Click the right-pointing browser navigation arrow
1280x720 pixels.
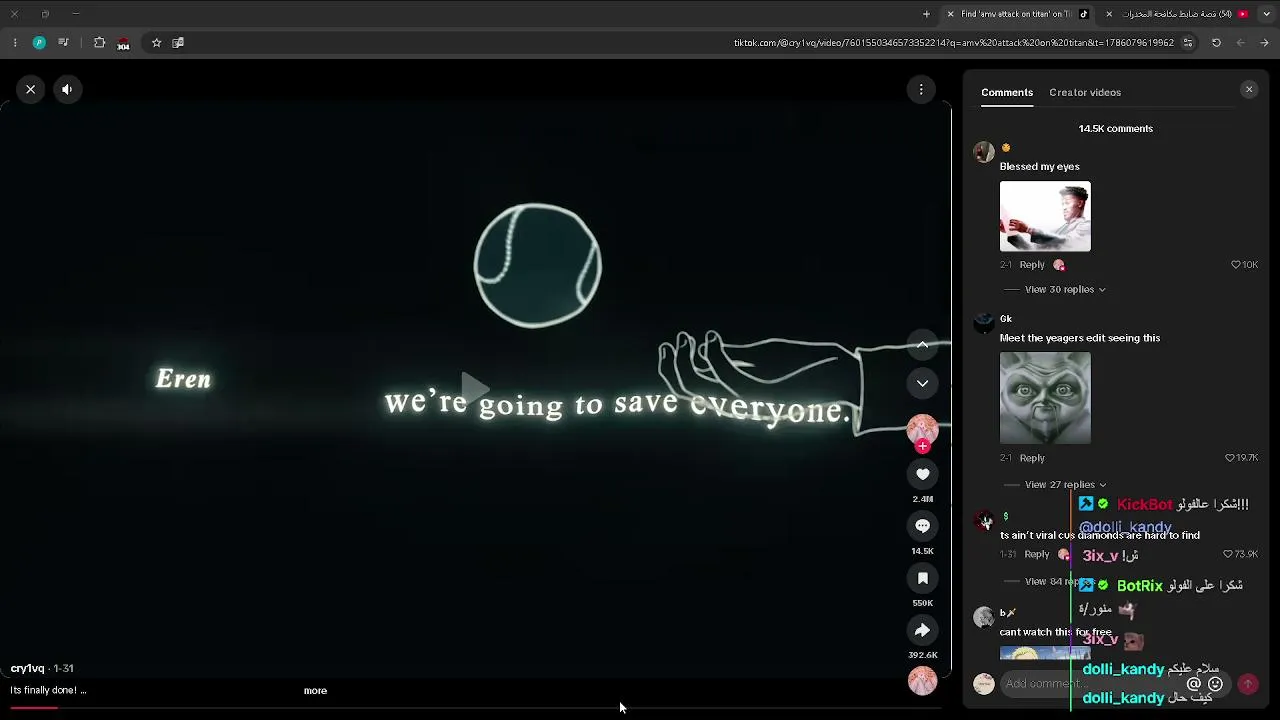point(1265,43)
